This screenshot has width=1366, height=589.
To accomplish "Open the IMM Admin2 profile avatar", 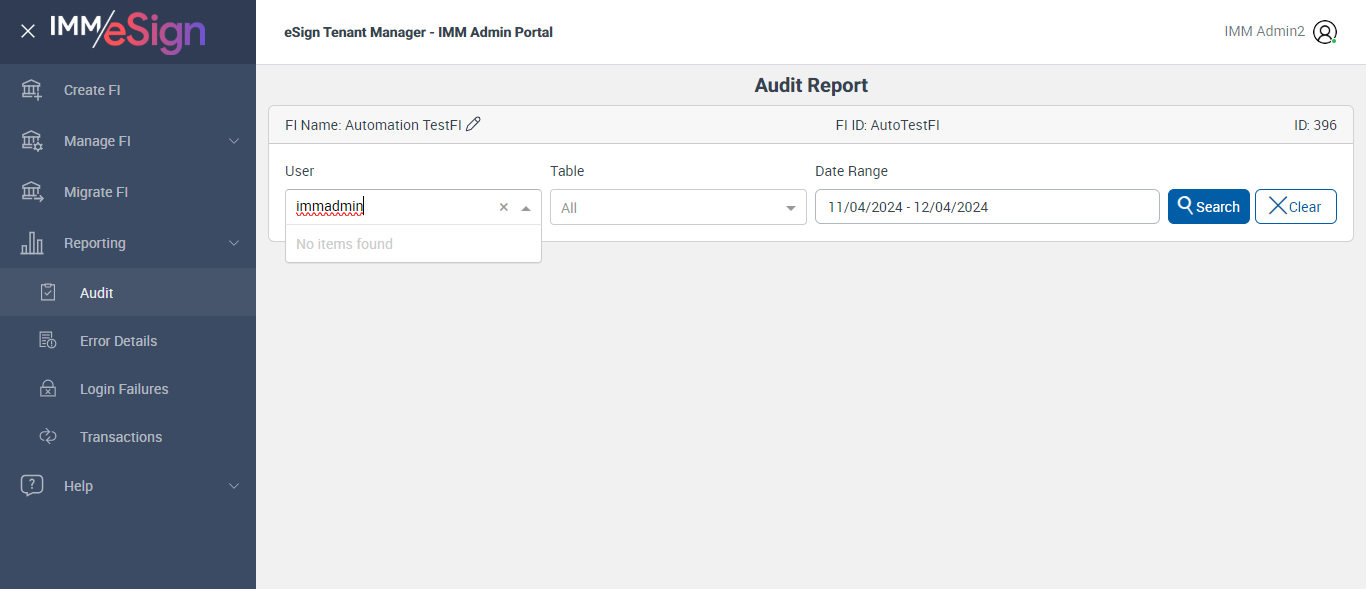I will [x=1325, y=32].
